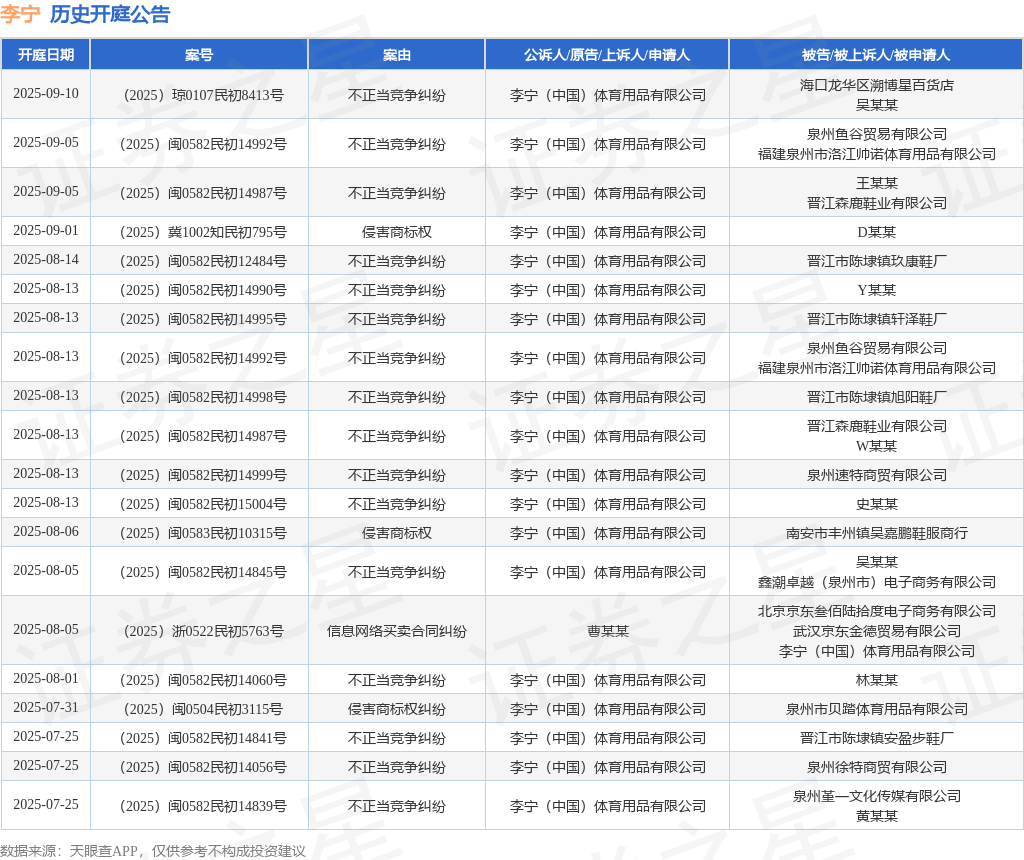Select date 2025-09-10

46,93
